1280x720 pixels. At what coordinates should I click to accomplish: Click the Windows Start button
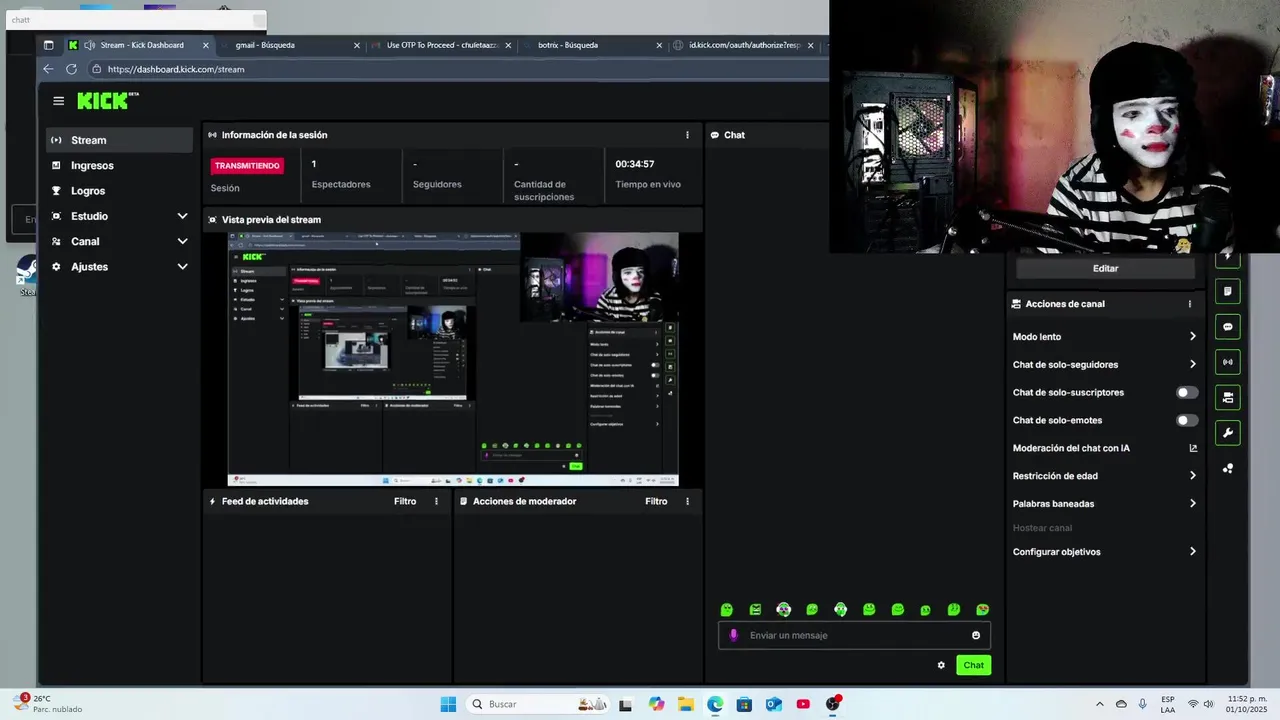point(448,704)
